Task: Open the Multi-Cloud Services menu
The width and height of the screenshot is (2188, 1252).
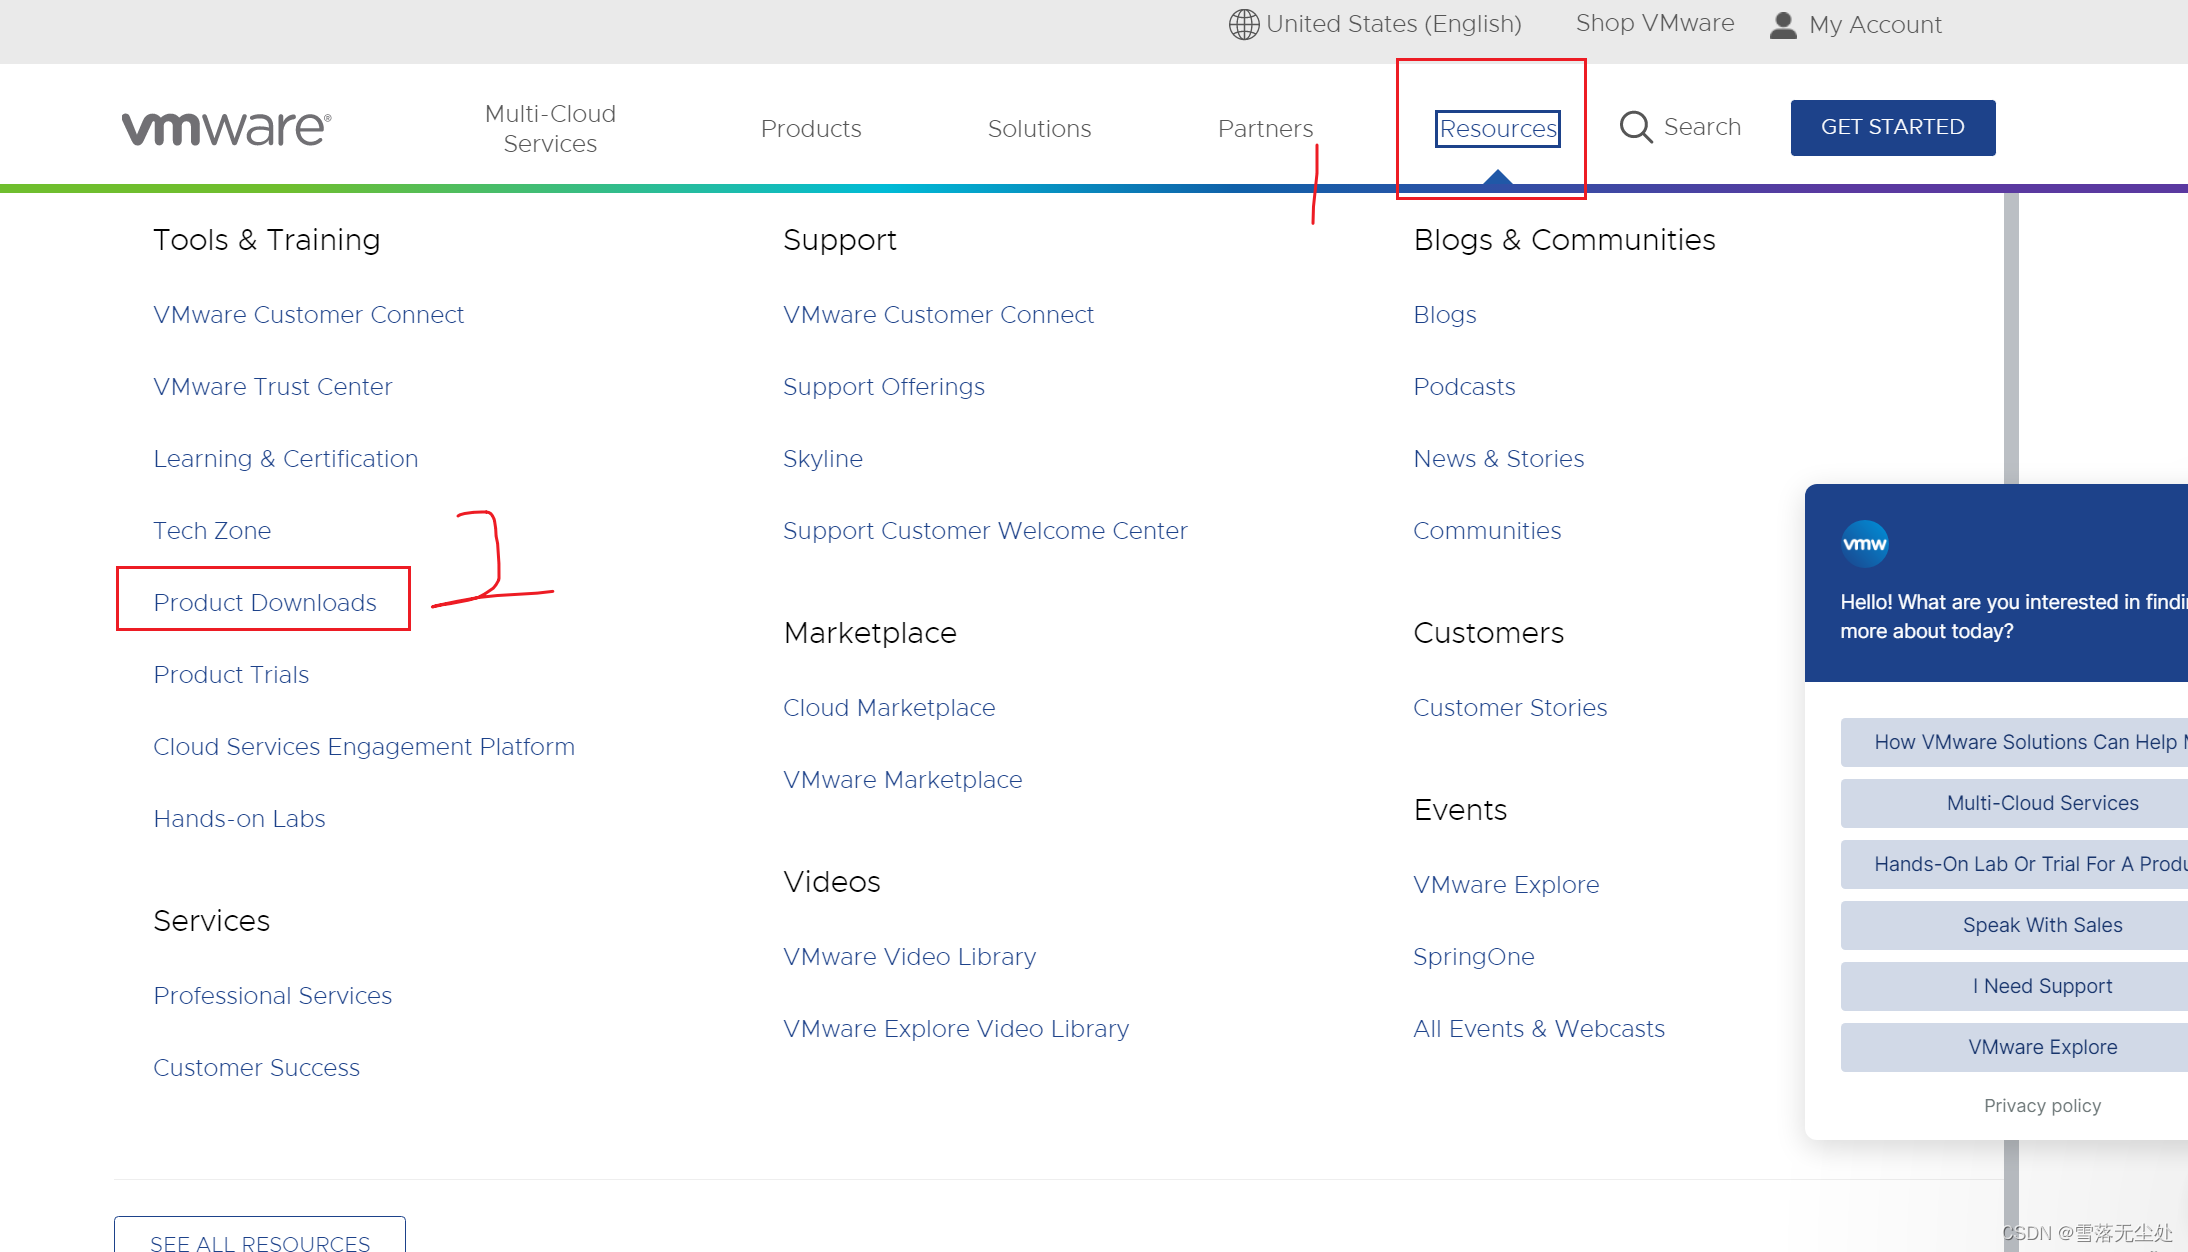Action: [550, 128]
